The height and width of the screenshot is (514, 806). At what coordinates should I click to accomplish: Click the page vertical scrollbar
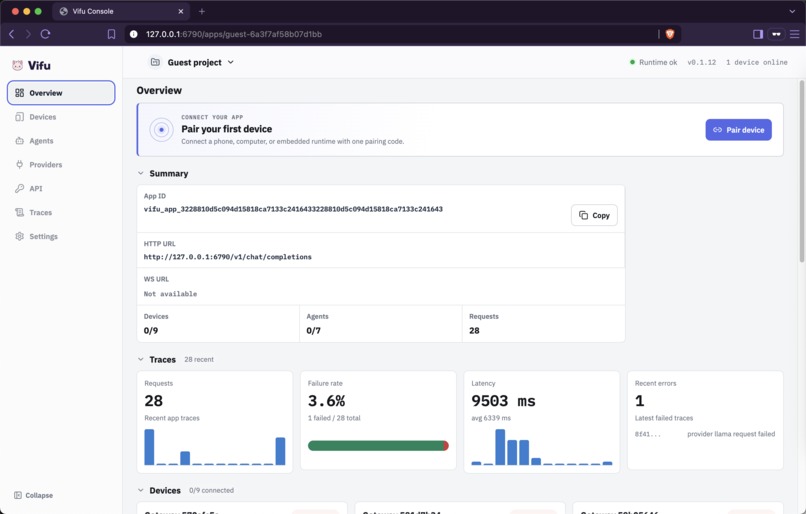801,172
